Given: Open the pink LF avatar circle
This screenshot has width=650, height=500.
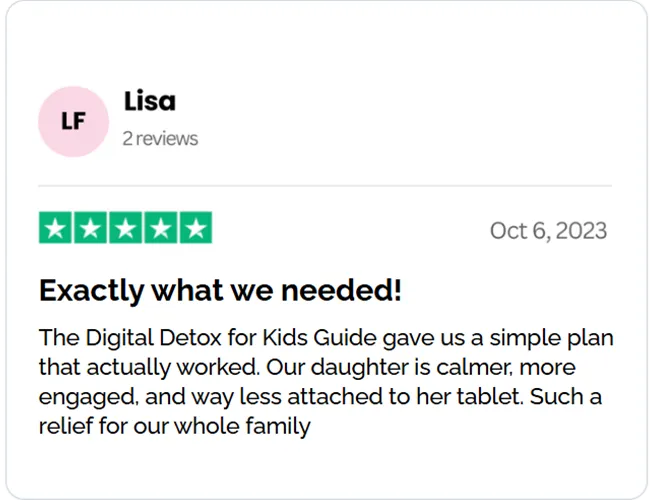Looking at the screenshot, I should coord(73,121).
